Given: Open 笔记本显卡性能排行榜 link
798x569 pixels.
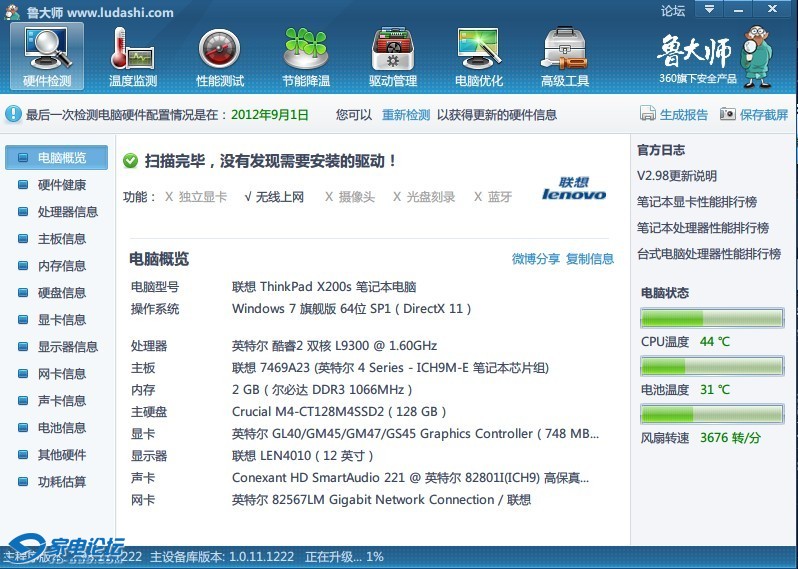Looking at the screenshot, I should (697, 202).
